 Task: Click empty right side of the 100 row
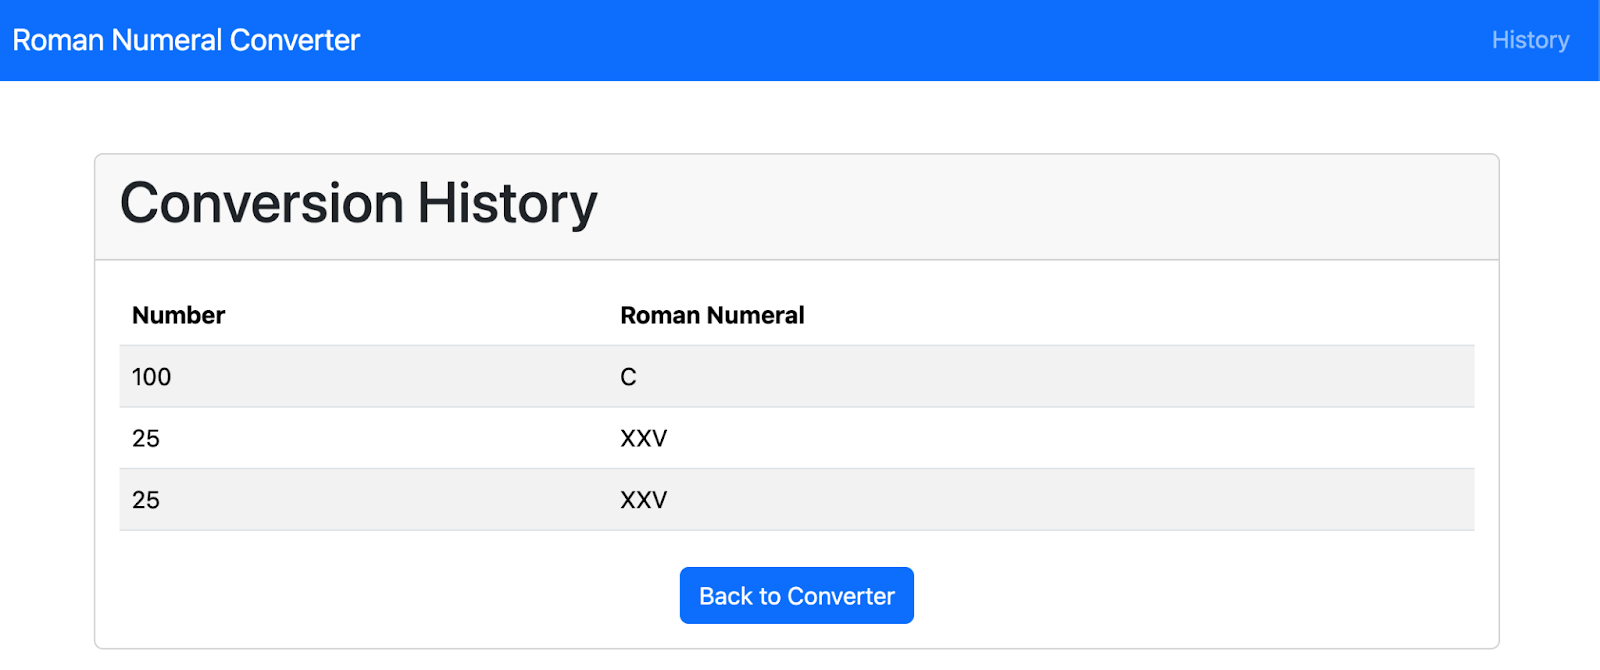pyautogui.click(x=1200, y=377)
